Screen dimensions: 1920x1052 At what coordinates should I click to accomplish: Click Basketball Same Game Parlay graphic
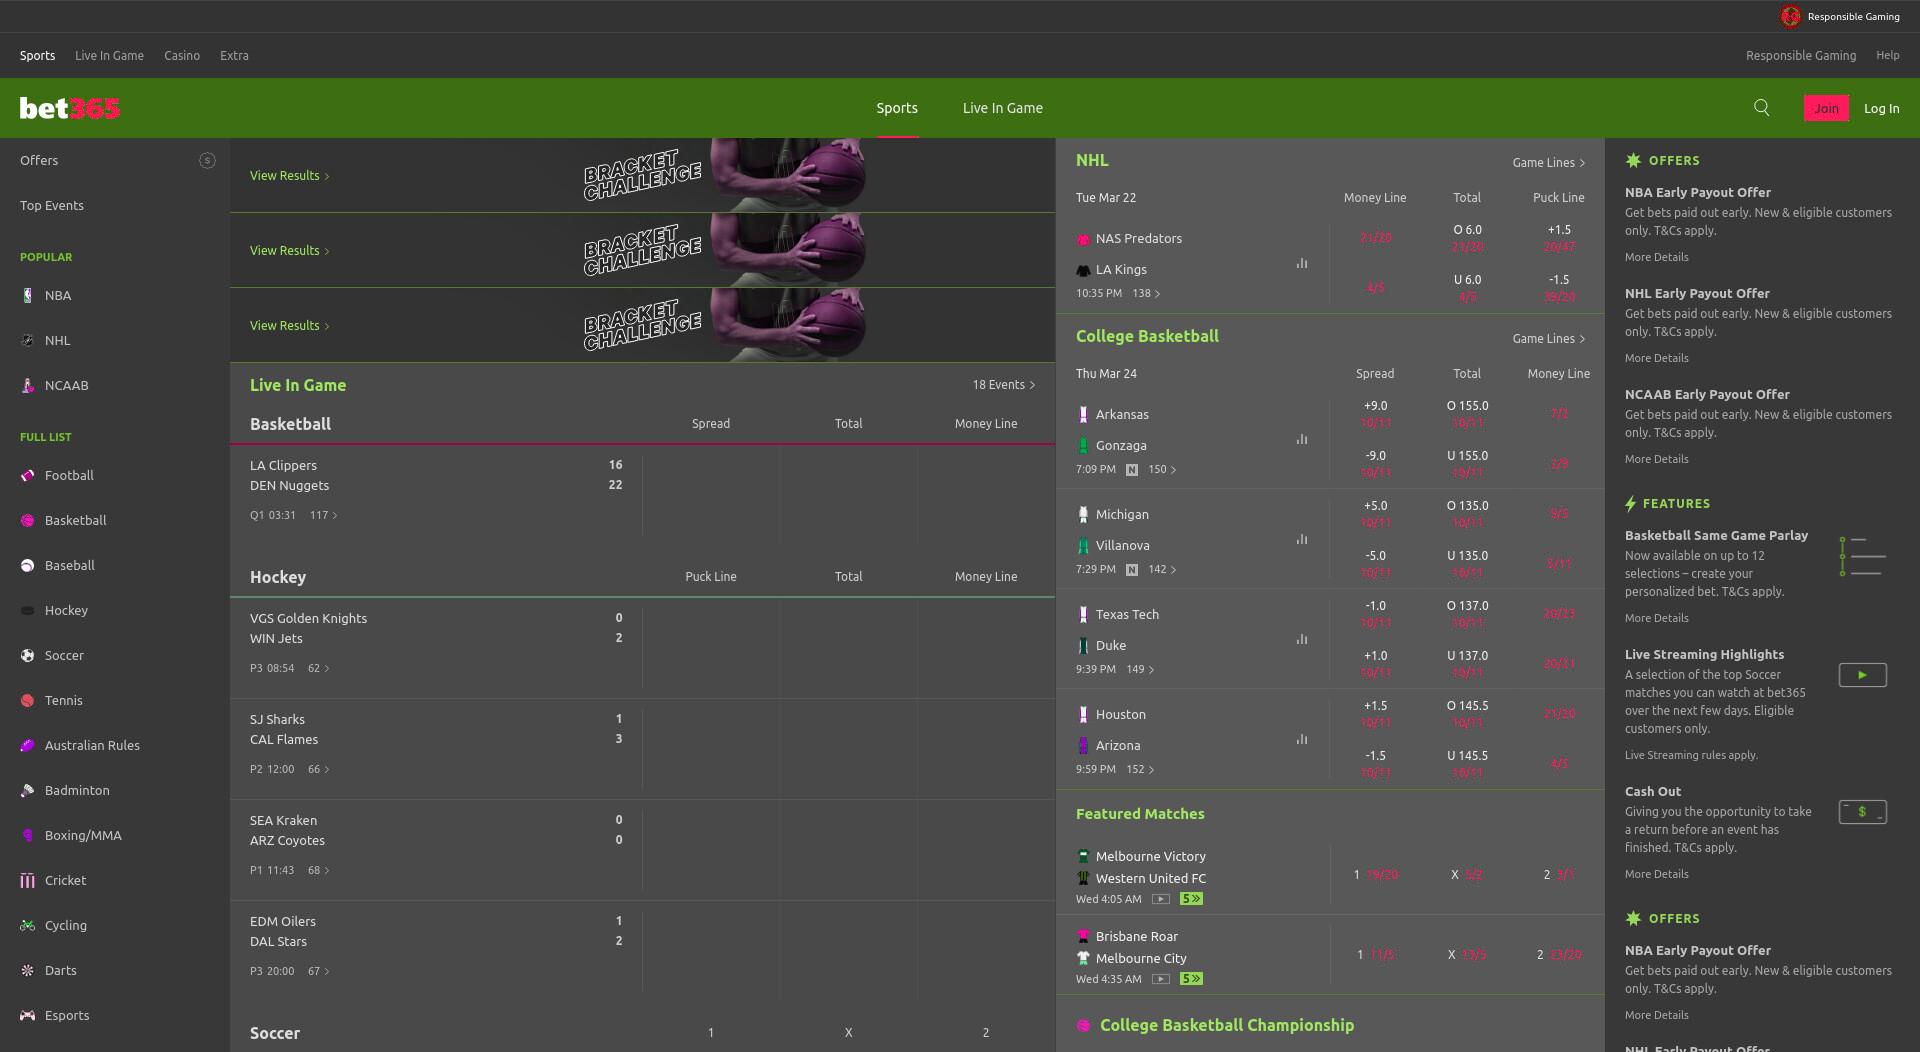tap(1862, 556)
